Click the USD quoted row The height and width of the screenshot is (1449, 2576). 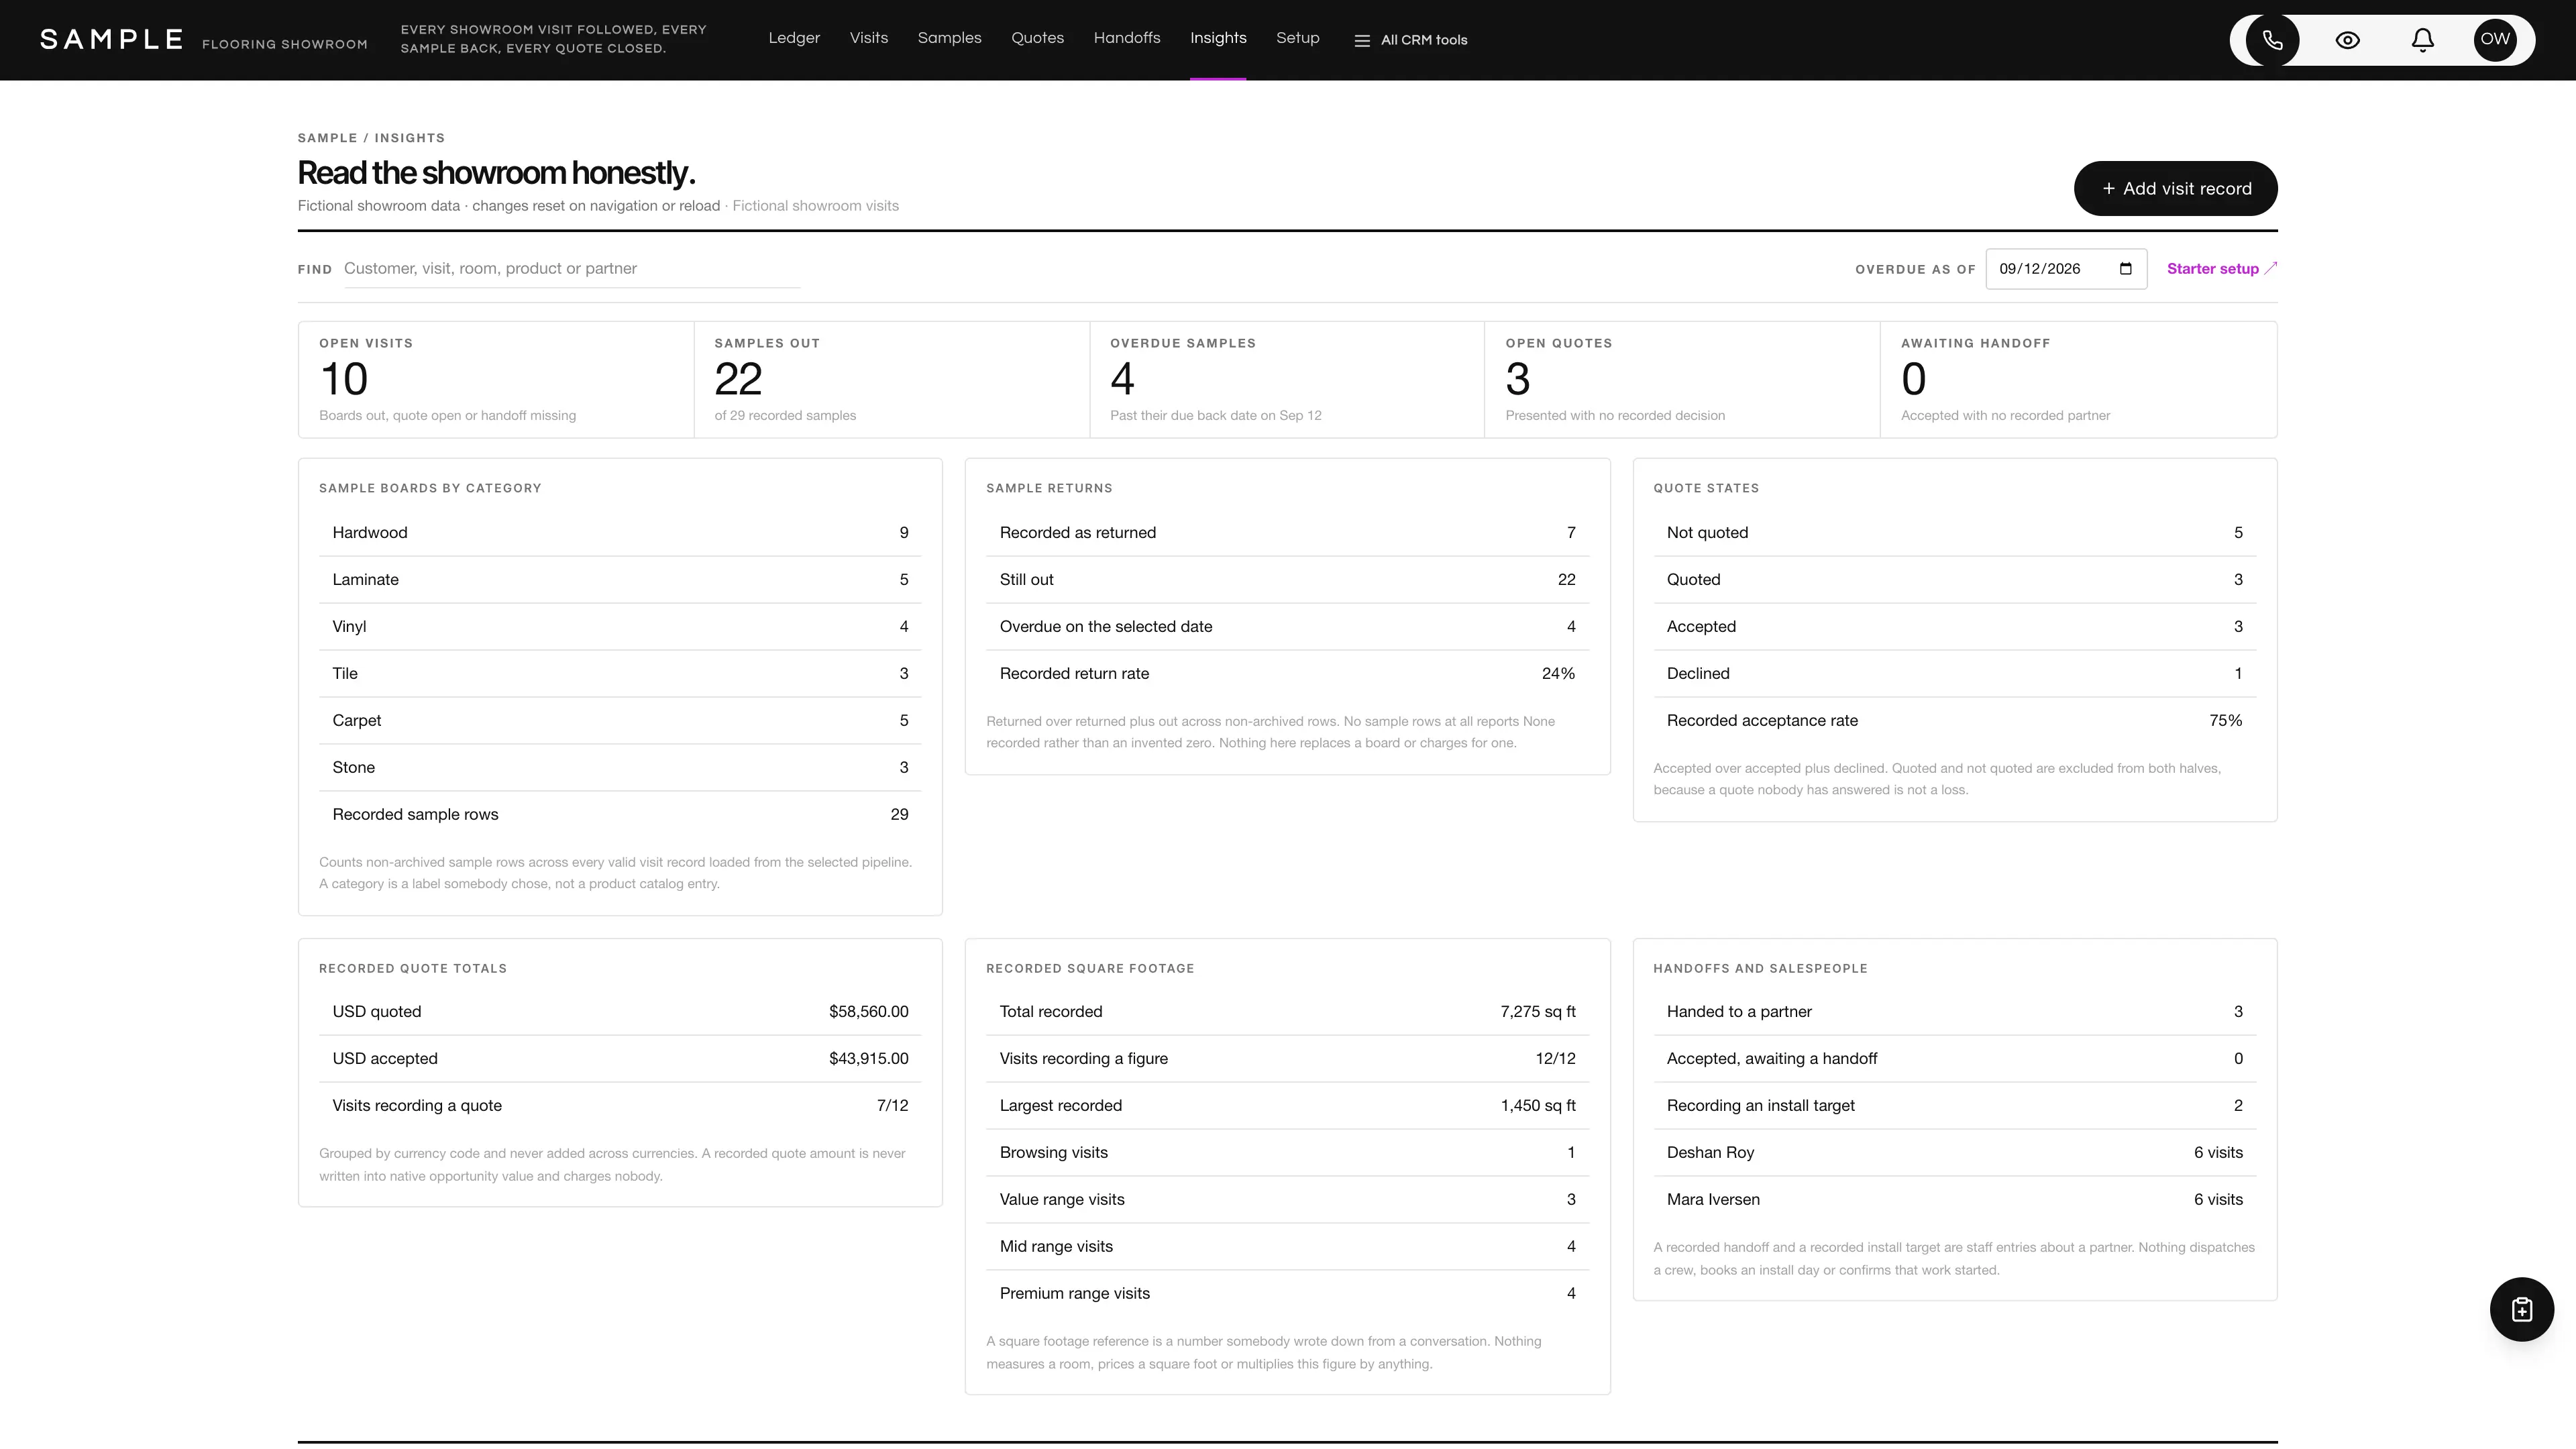[x=620, y=1012]
